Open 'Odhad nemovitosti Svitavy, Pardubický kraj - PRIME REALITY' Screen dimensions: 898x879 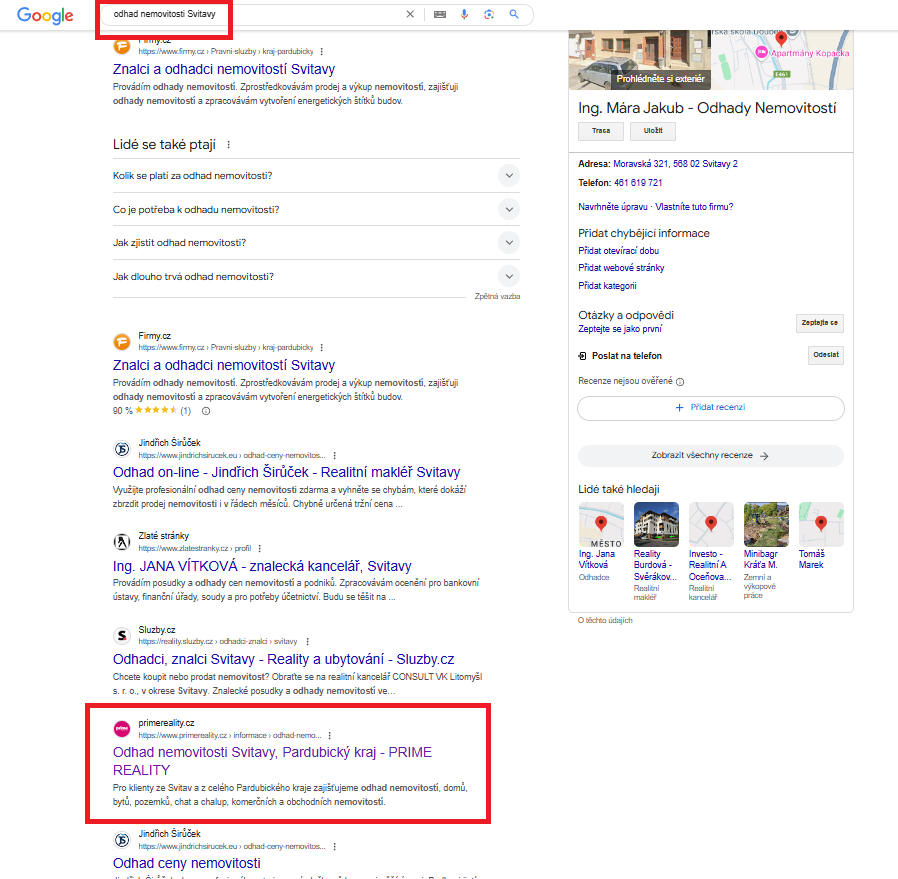(x=273, y=762)
